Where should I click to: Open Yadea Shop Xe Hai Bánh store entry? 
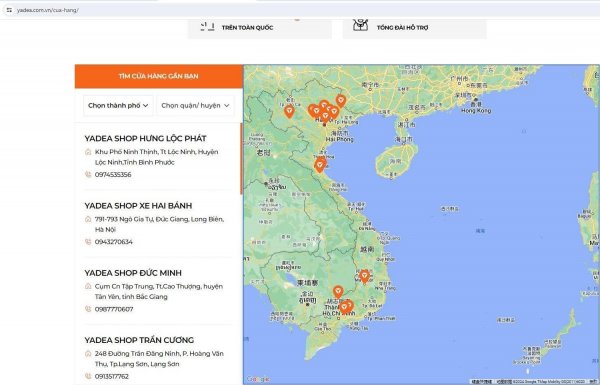(138, 206)
